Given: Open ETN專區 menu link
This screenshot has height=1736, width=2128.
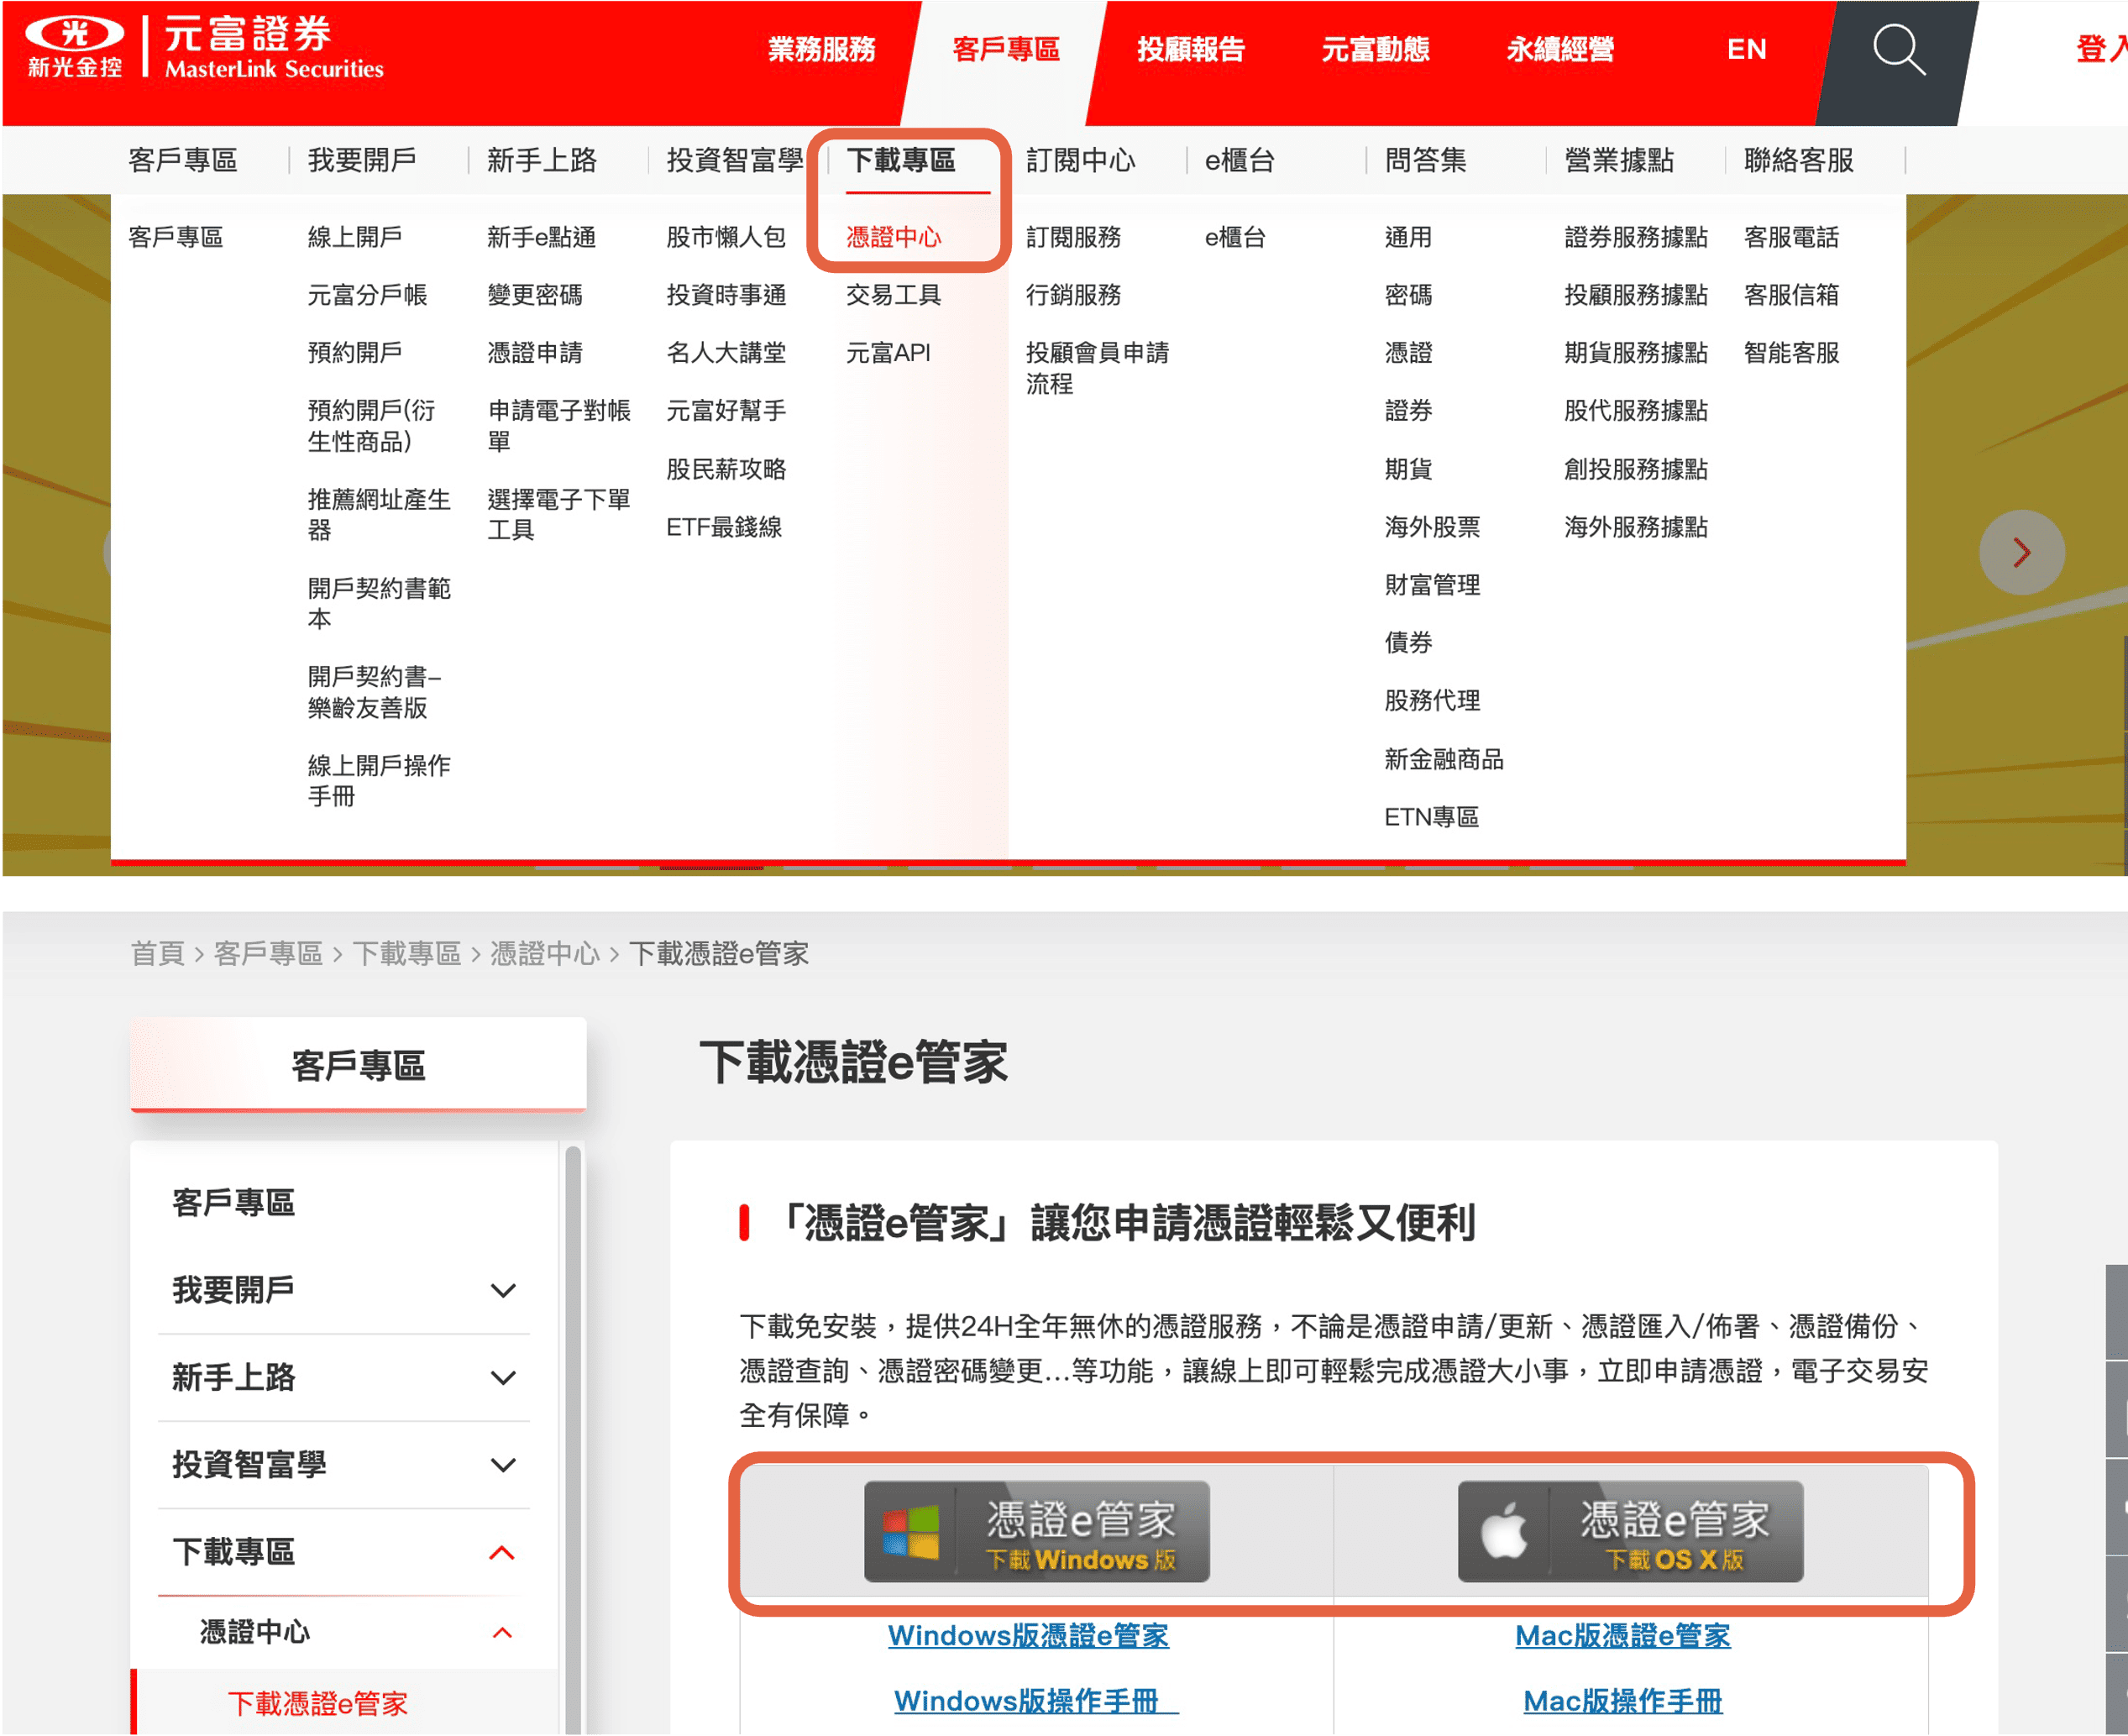Looking at the screenshot, I should (1431, 817).
